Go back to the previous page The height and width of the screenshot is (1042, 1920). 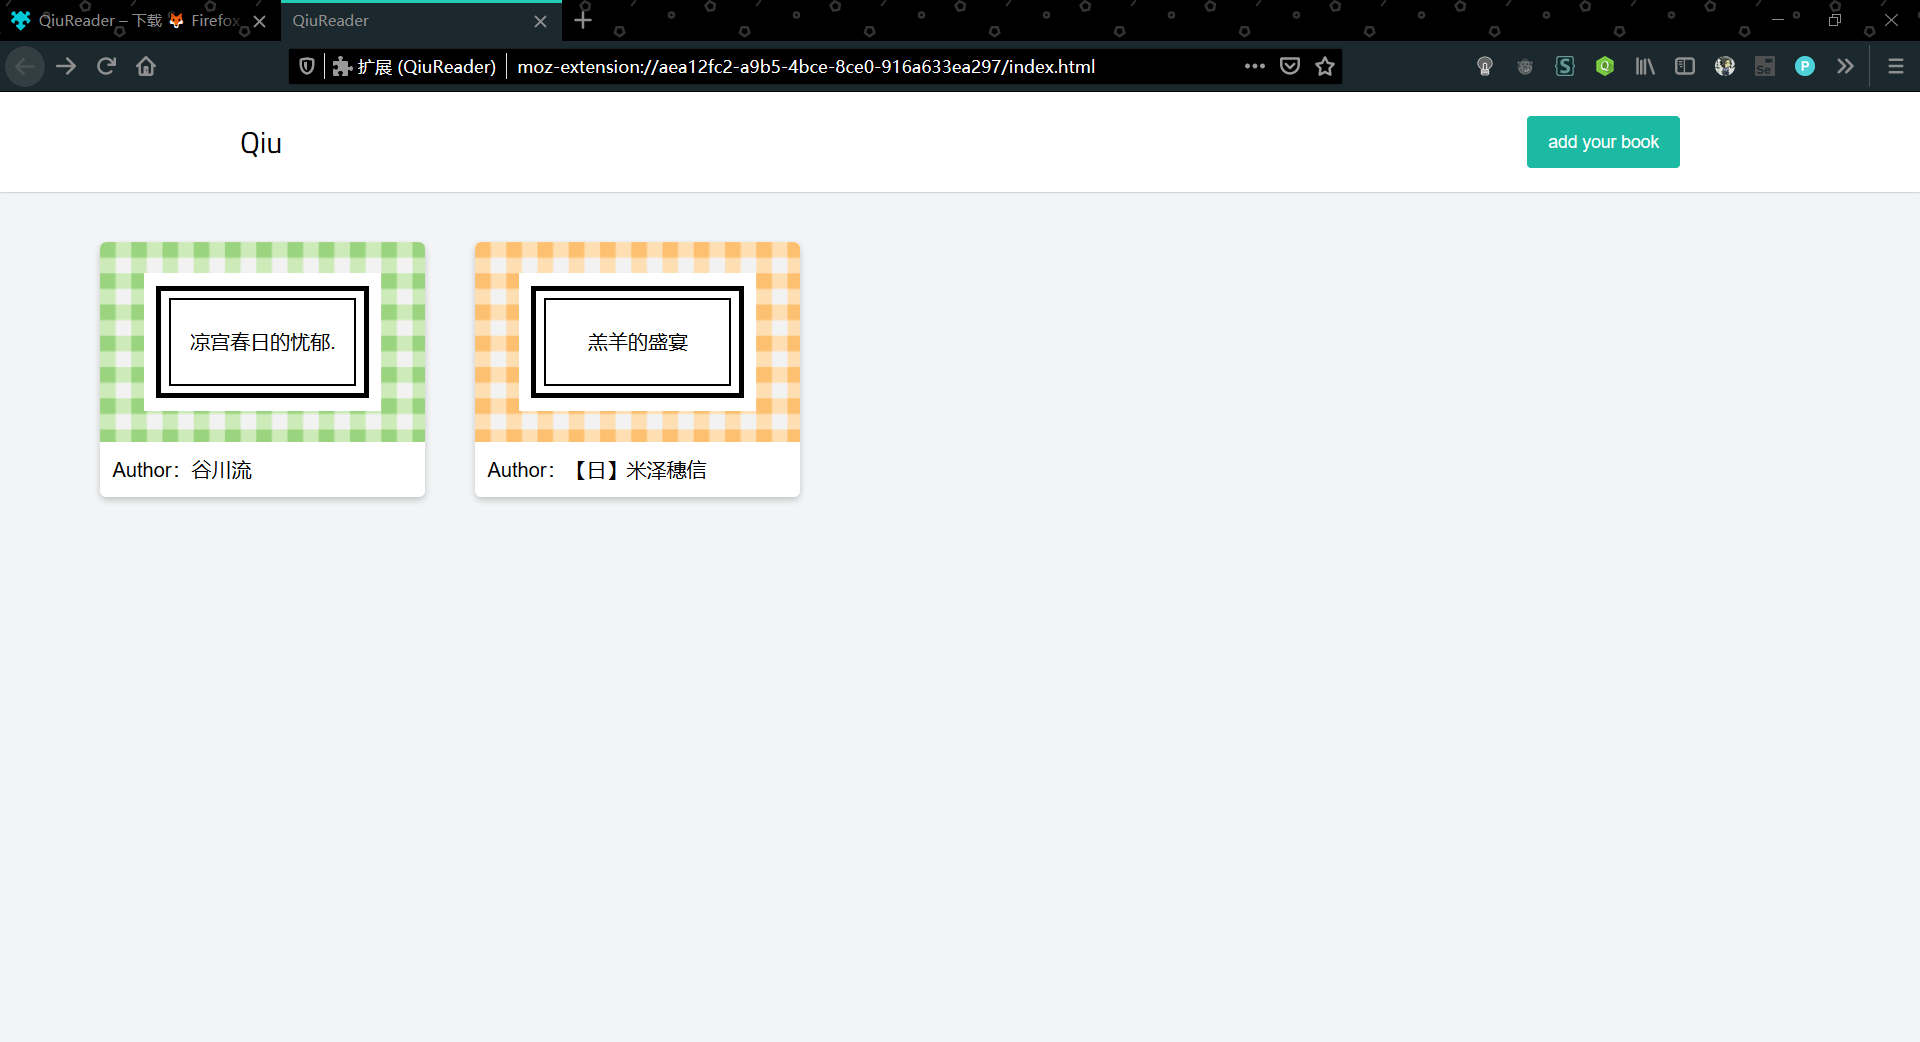[25, 67]
